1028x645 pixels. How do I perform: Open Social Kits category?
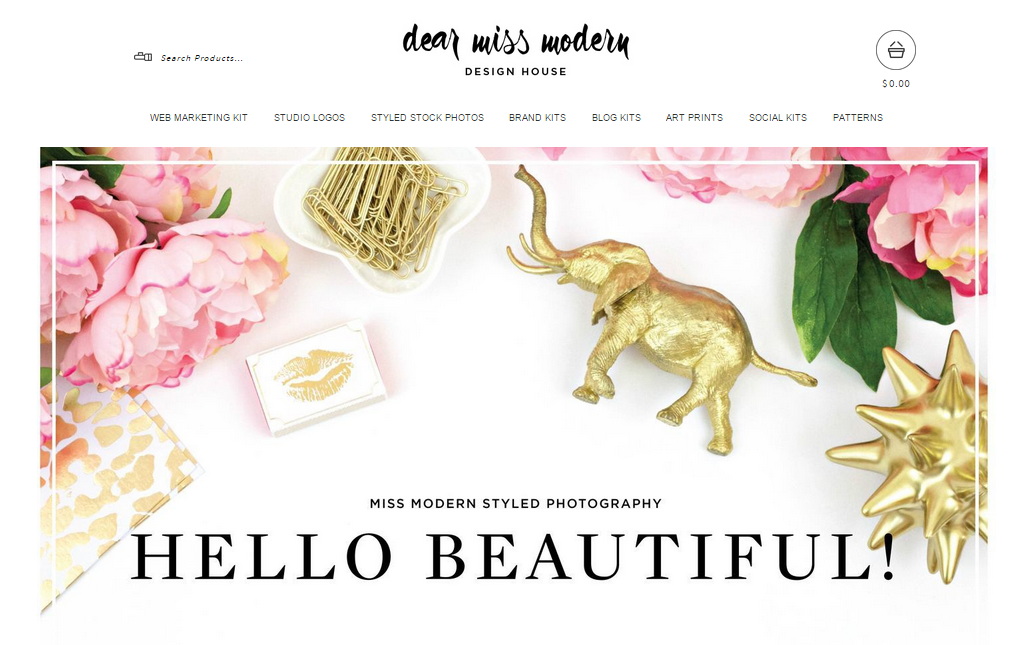[778, 117]
